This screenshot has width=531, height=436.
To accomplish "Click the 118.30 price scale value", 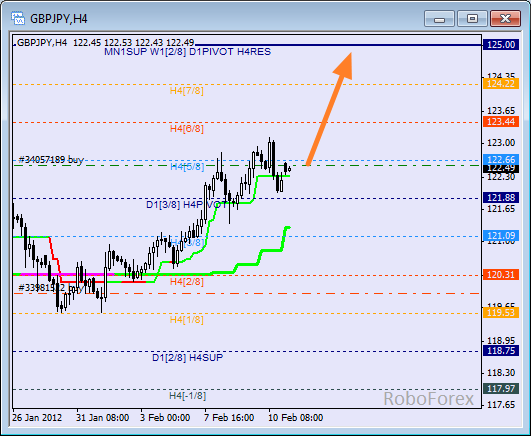I will (501, 373).
